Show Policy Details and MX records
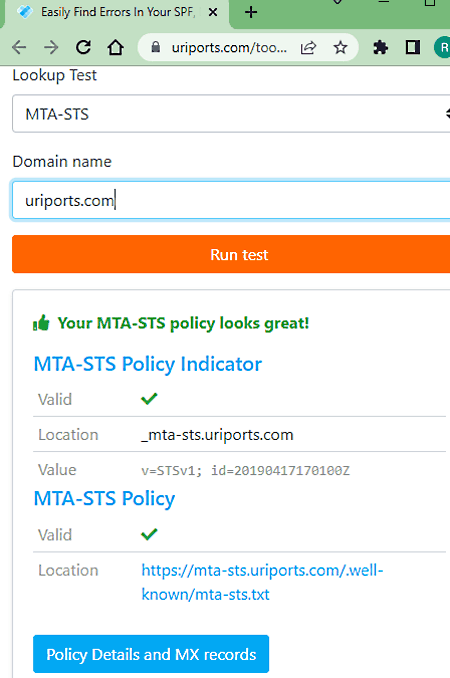 point(151,654)
